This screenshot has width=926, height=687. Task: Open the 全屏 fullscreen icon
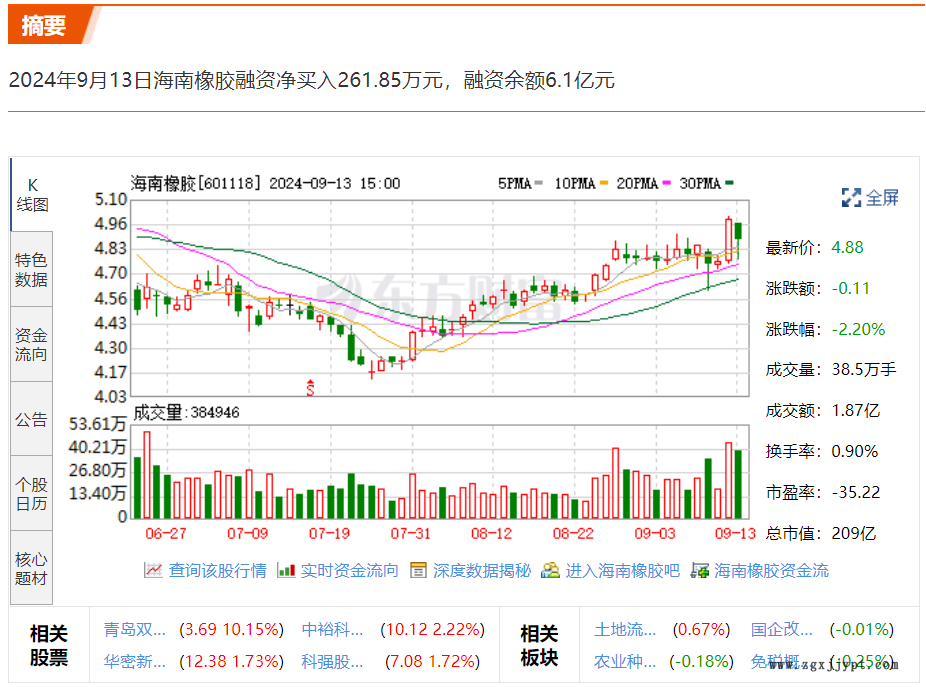(851, 198)
